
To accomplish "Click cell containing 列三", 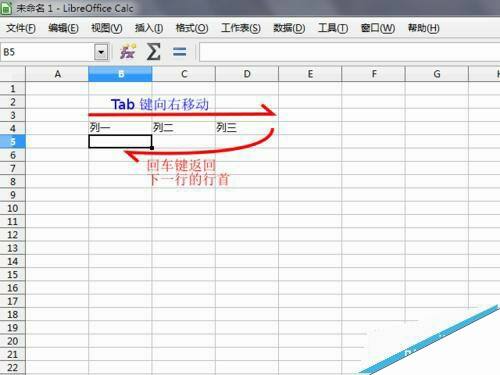I will tap(247, 128).
